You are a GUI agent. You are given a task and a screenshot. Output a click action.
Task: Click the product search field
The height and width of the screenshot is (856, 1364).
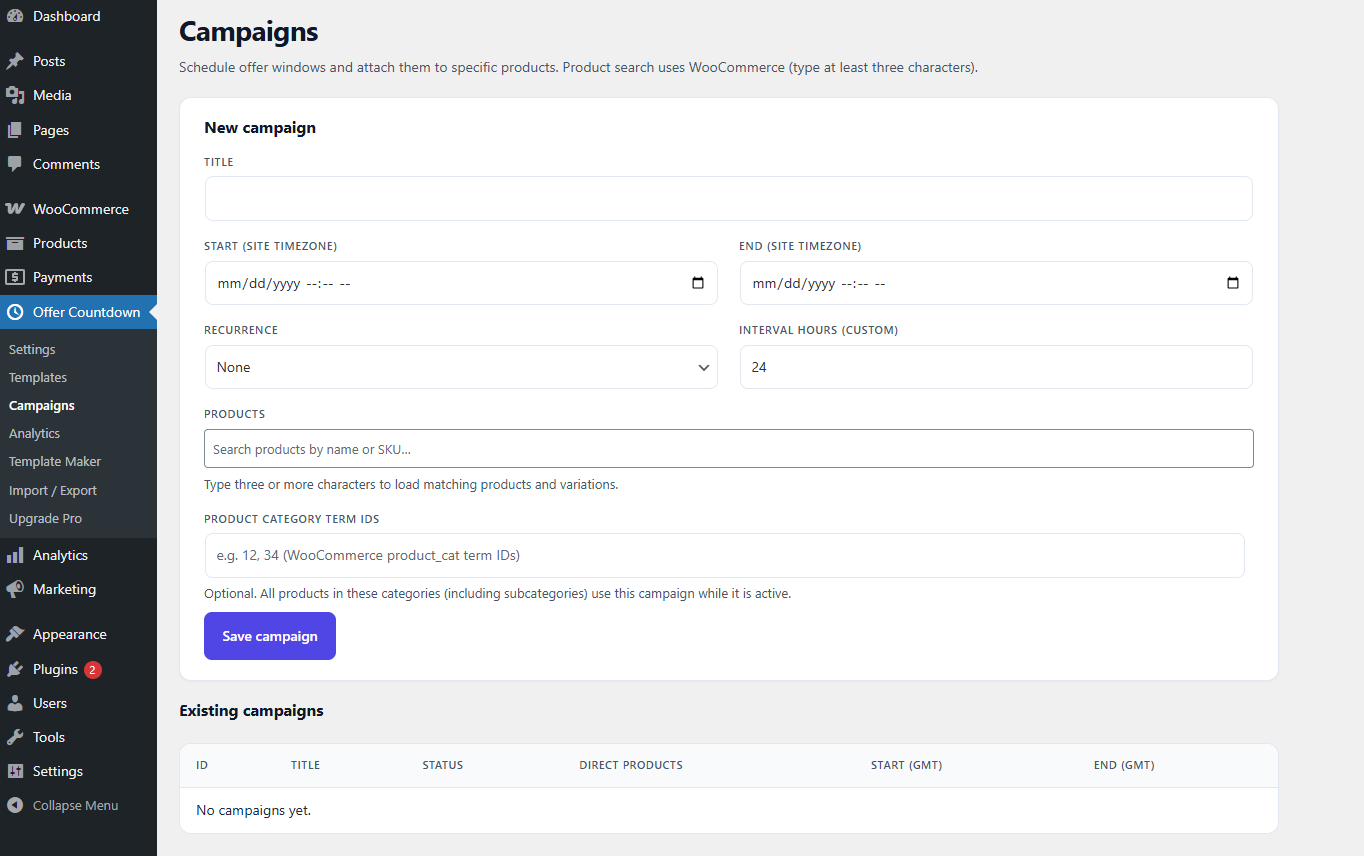click(x=728, y=449)
